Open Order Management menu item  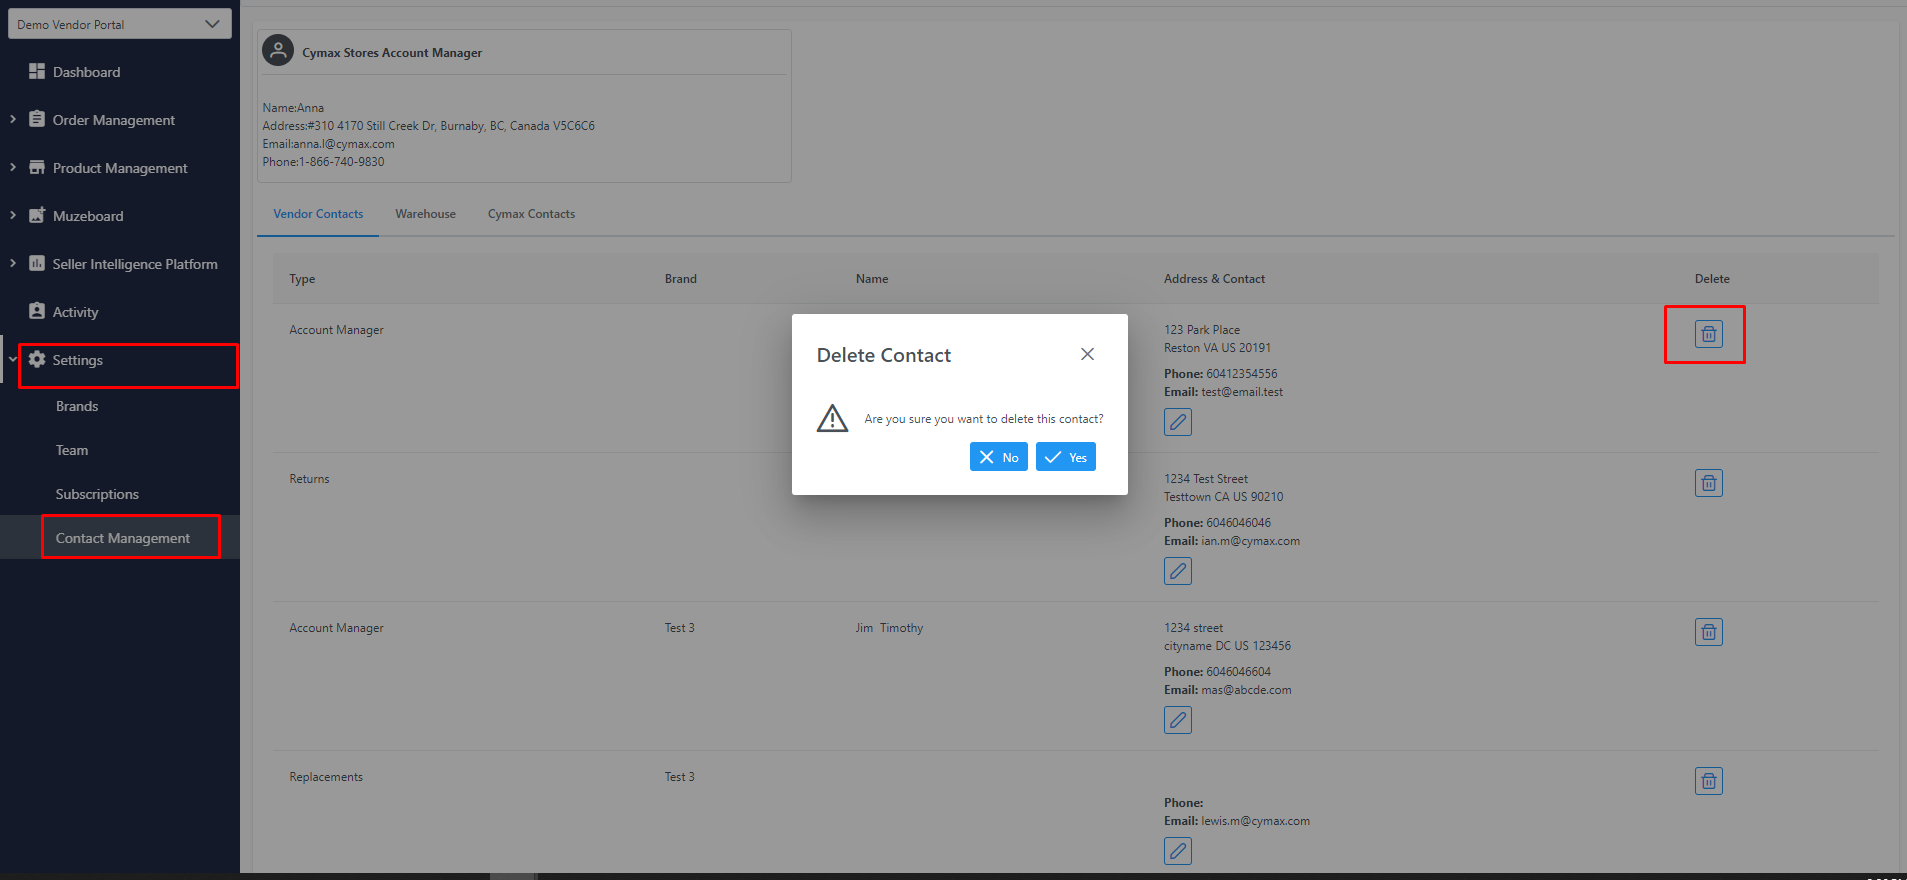114,120
